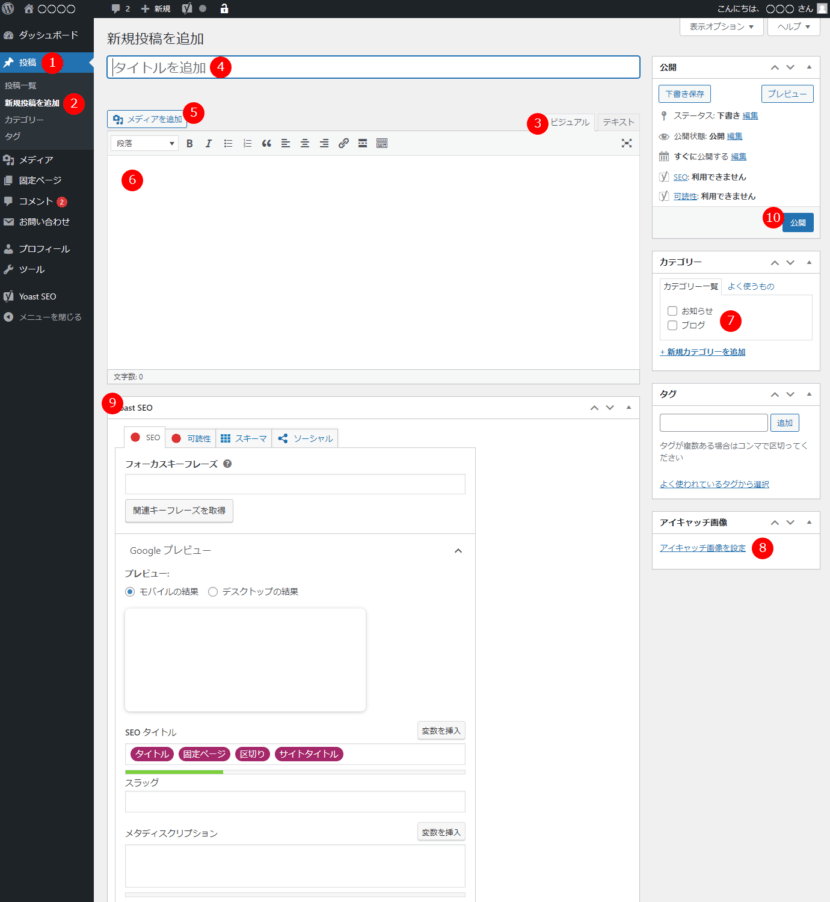Click the 公開 publish button
Screen dimensions: 830x902
coord(797,222)
